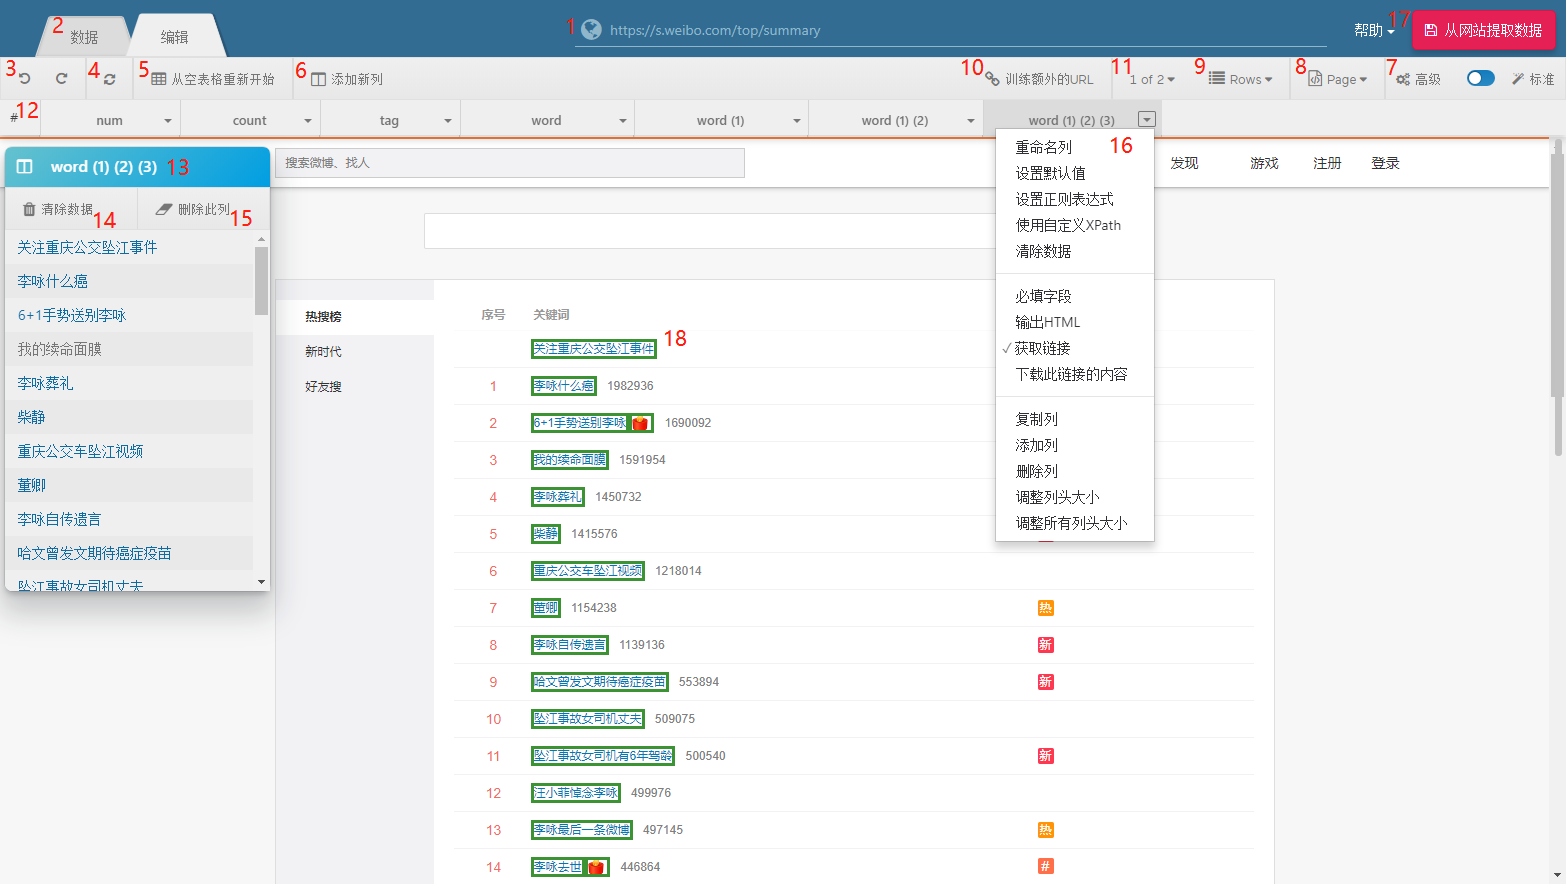Click the refresh icon in toolbar
Screen dimensions: 1566x887
tap(110, 79)
